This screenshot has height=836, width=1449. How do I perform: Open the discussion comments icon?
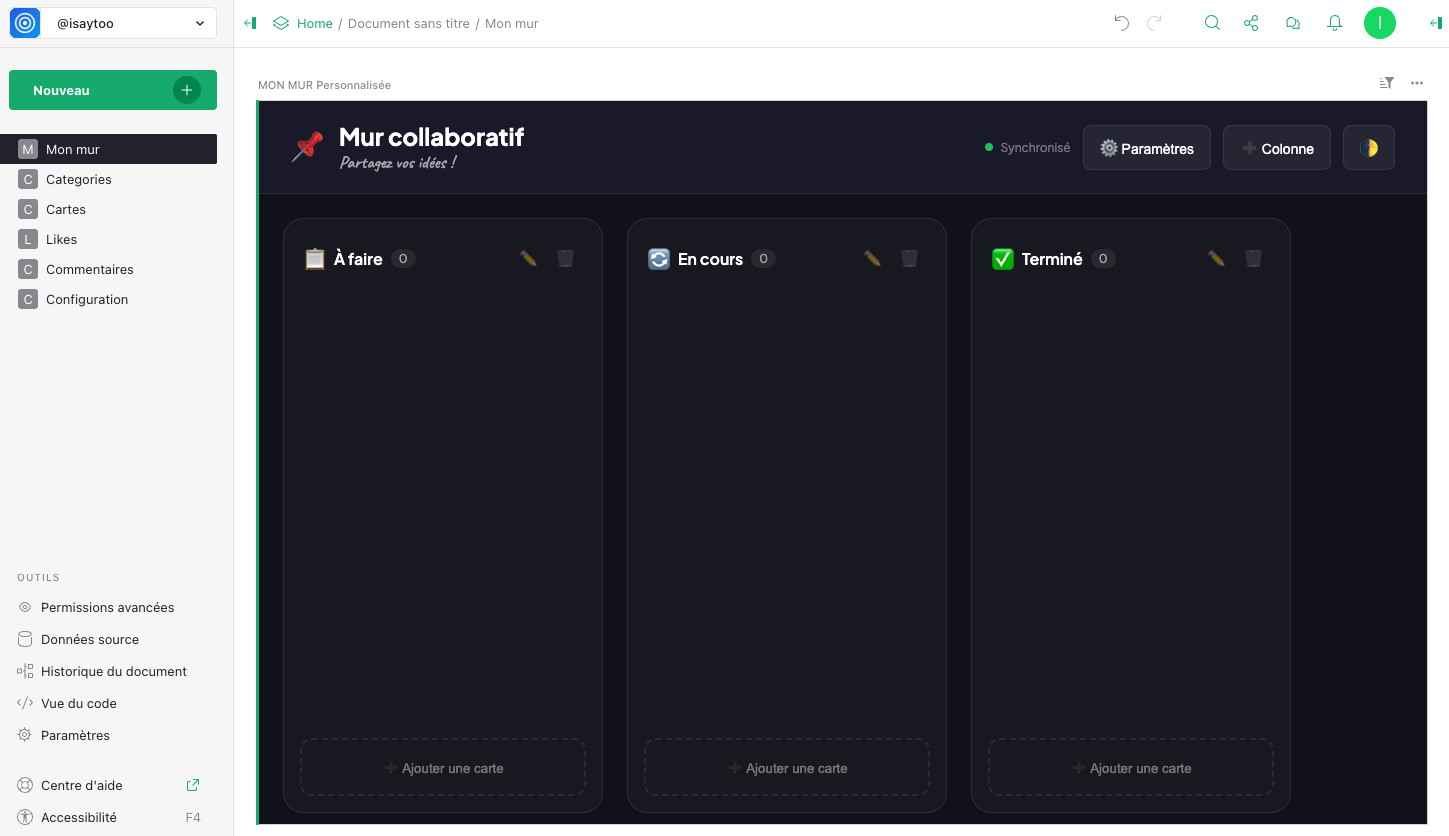[x=1293, y=23]
